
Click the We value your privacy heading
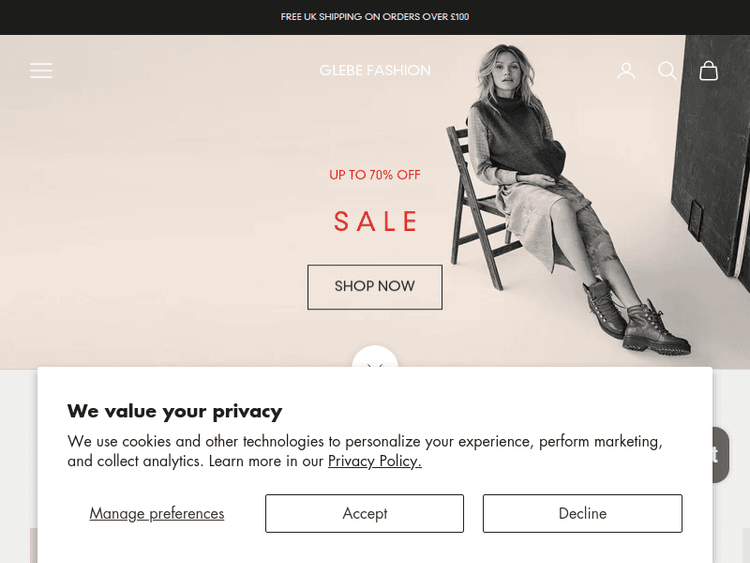coord(174,411)
